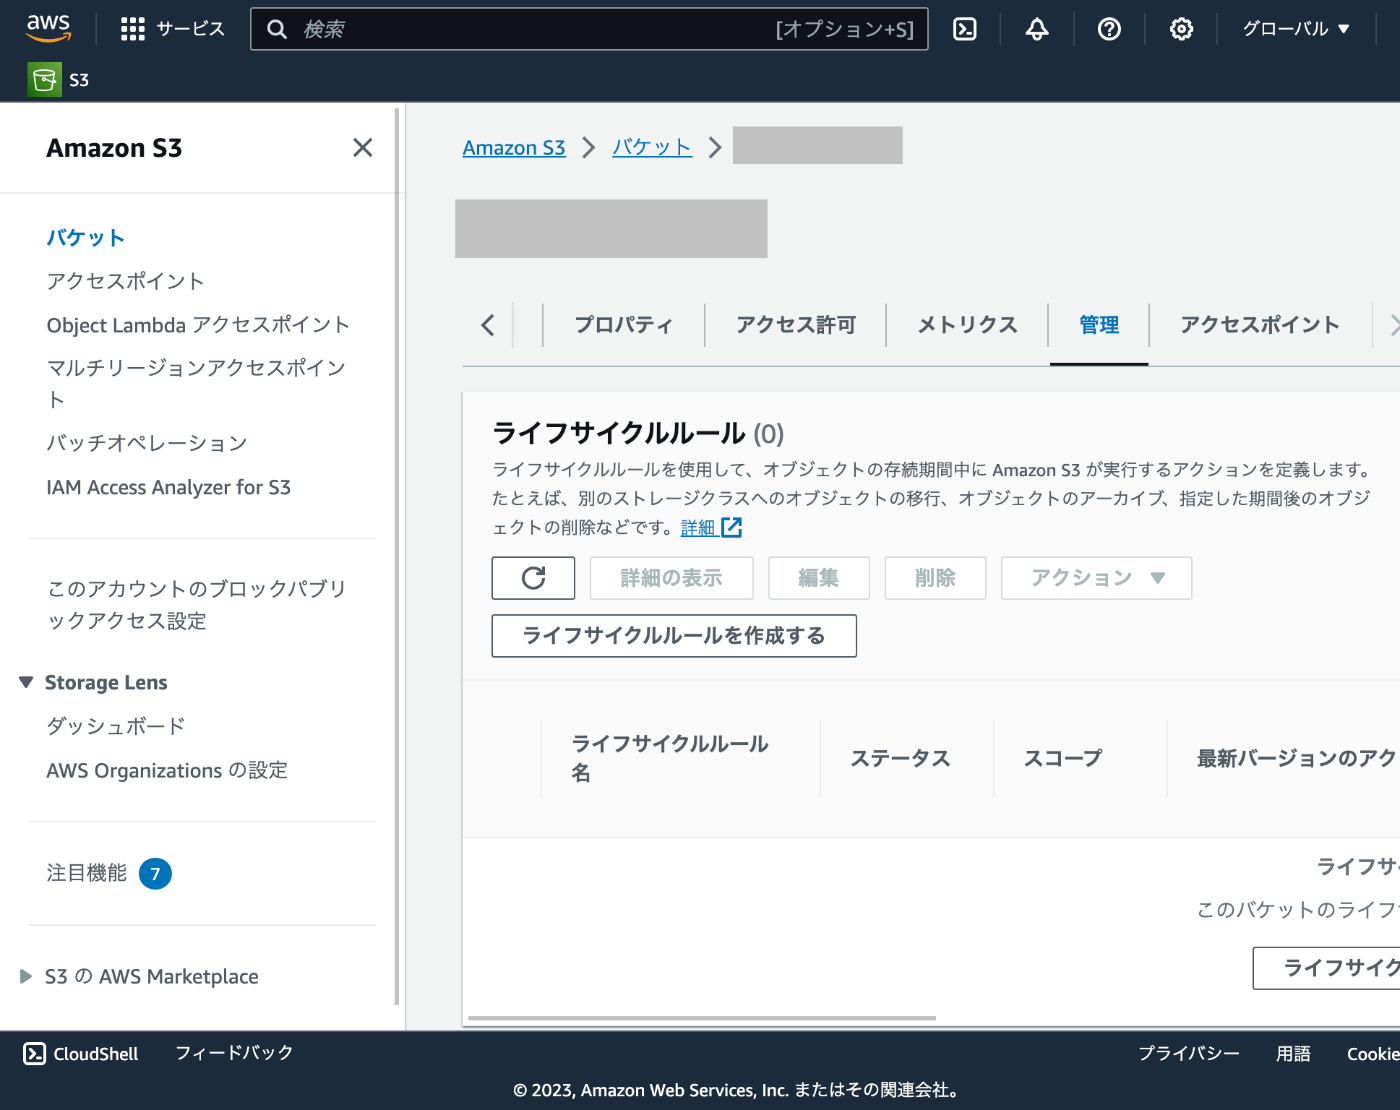Open このアカウントのブロックパブリックアクセス設定

click(196, 605)
